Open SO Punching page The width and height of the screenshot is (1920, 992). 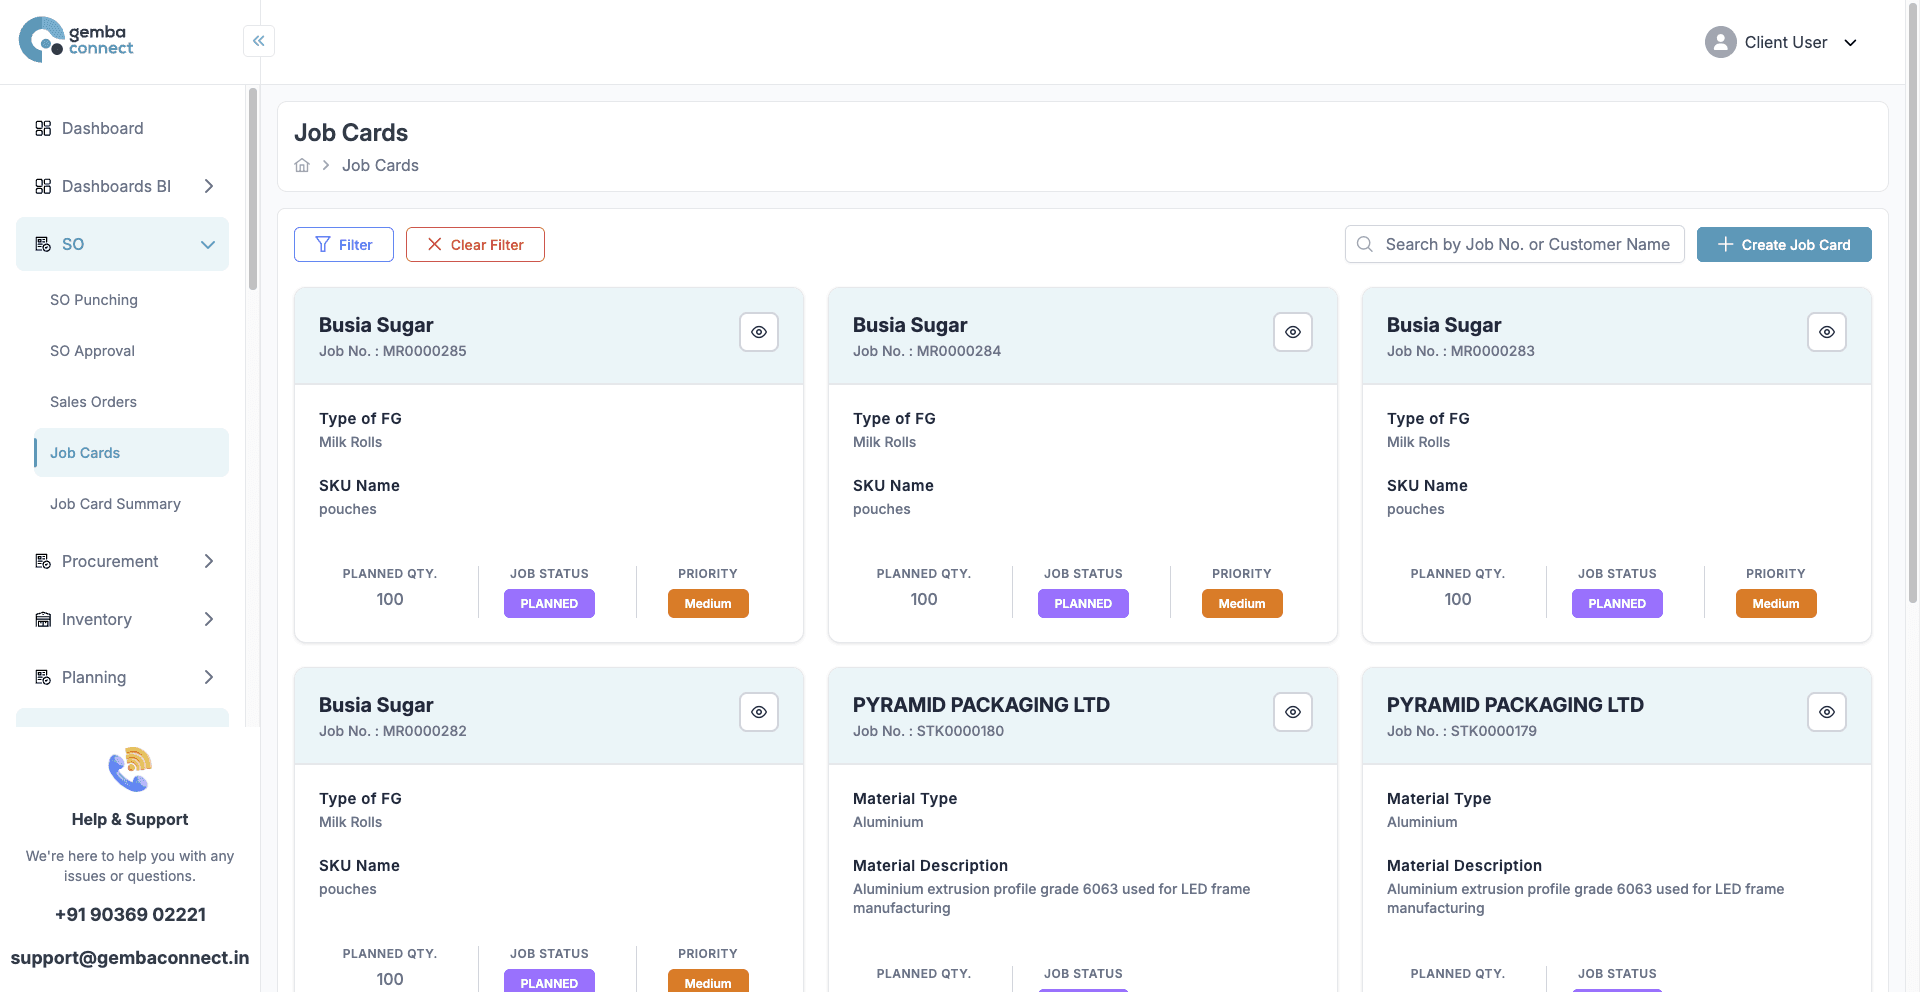point(94,300)
